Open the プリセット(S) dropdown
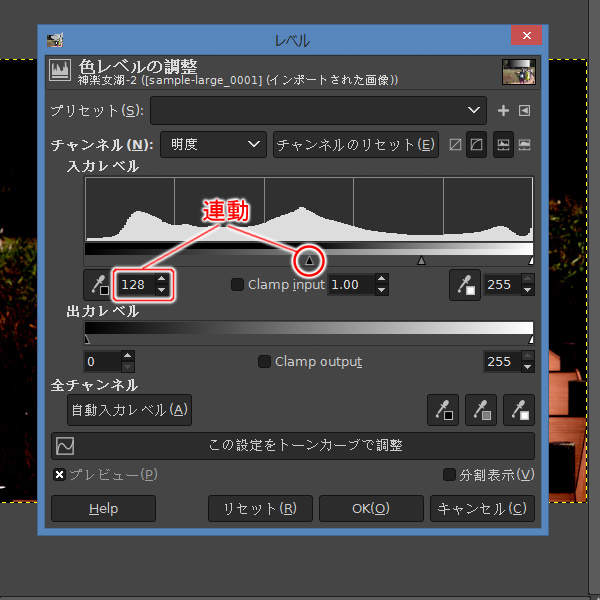The image size is (600, 600). (x=318, y=111)
